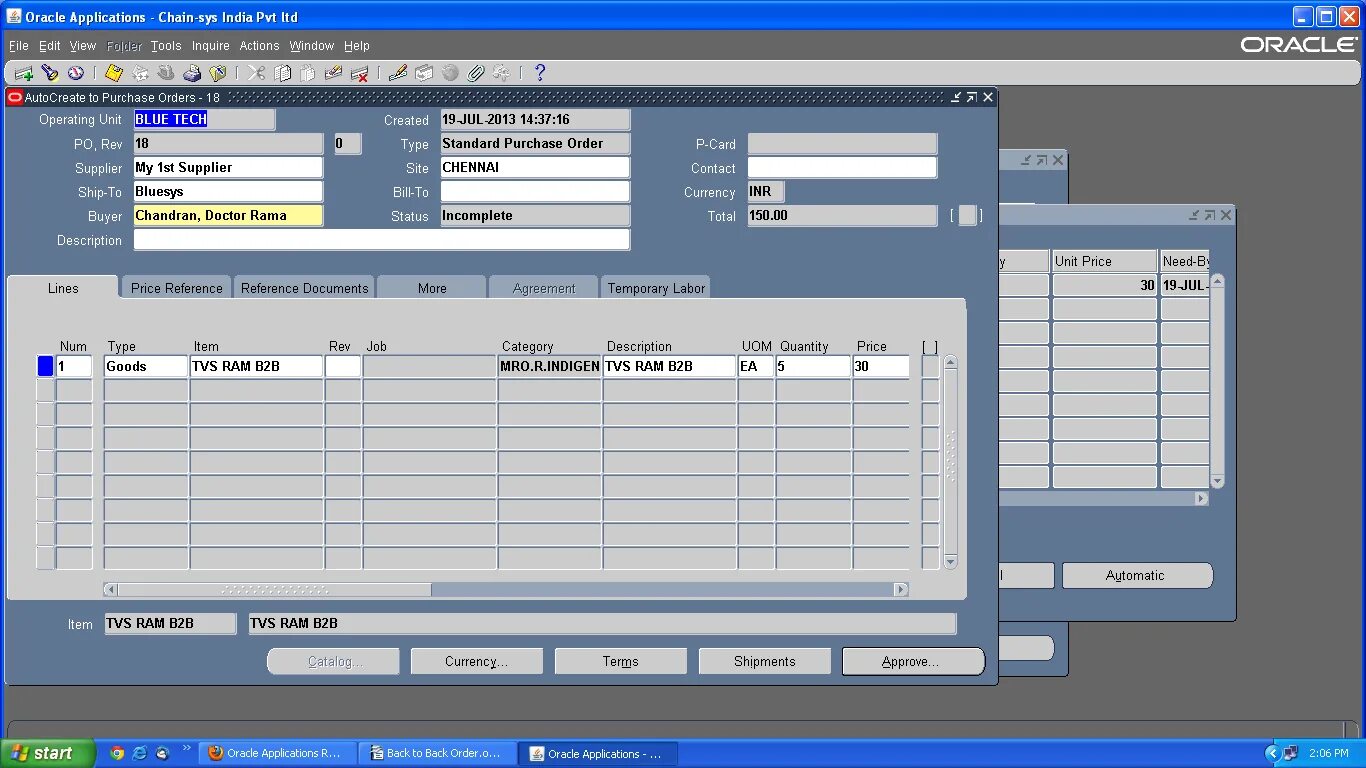Viewport: 1366px width, 768px height.
Task: Switch to the Lines tab
Action: point(63,288)
